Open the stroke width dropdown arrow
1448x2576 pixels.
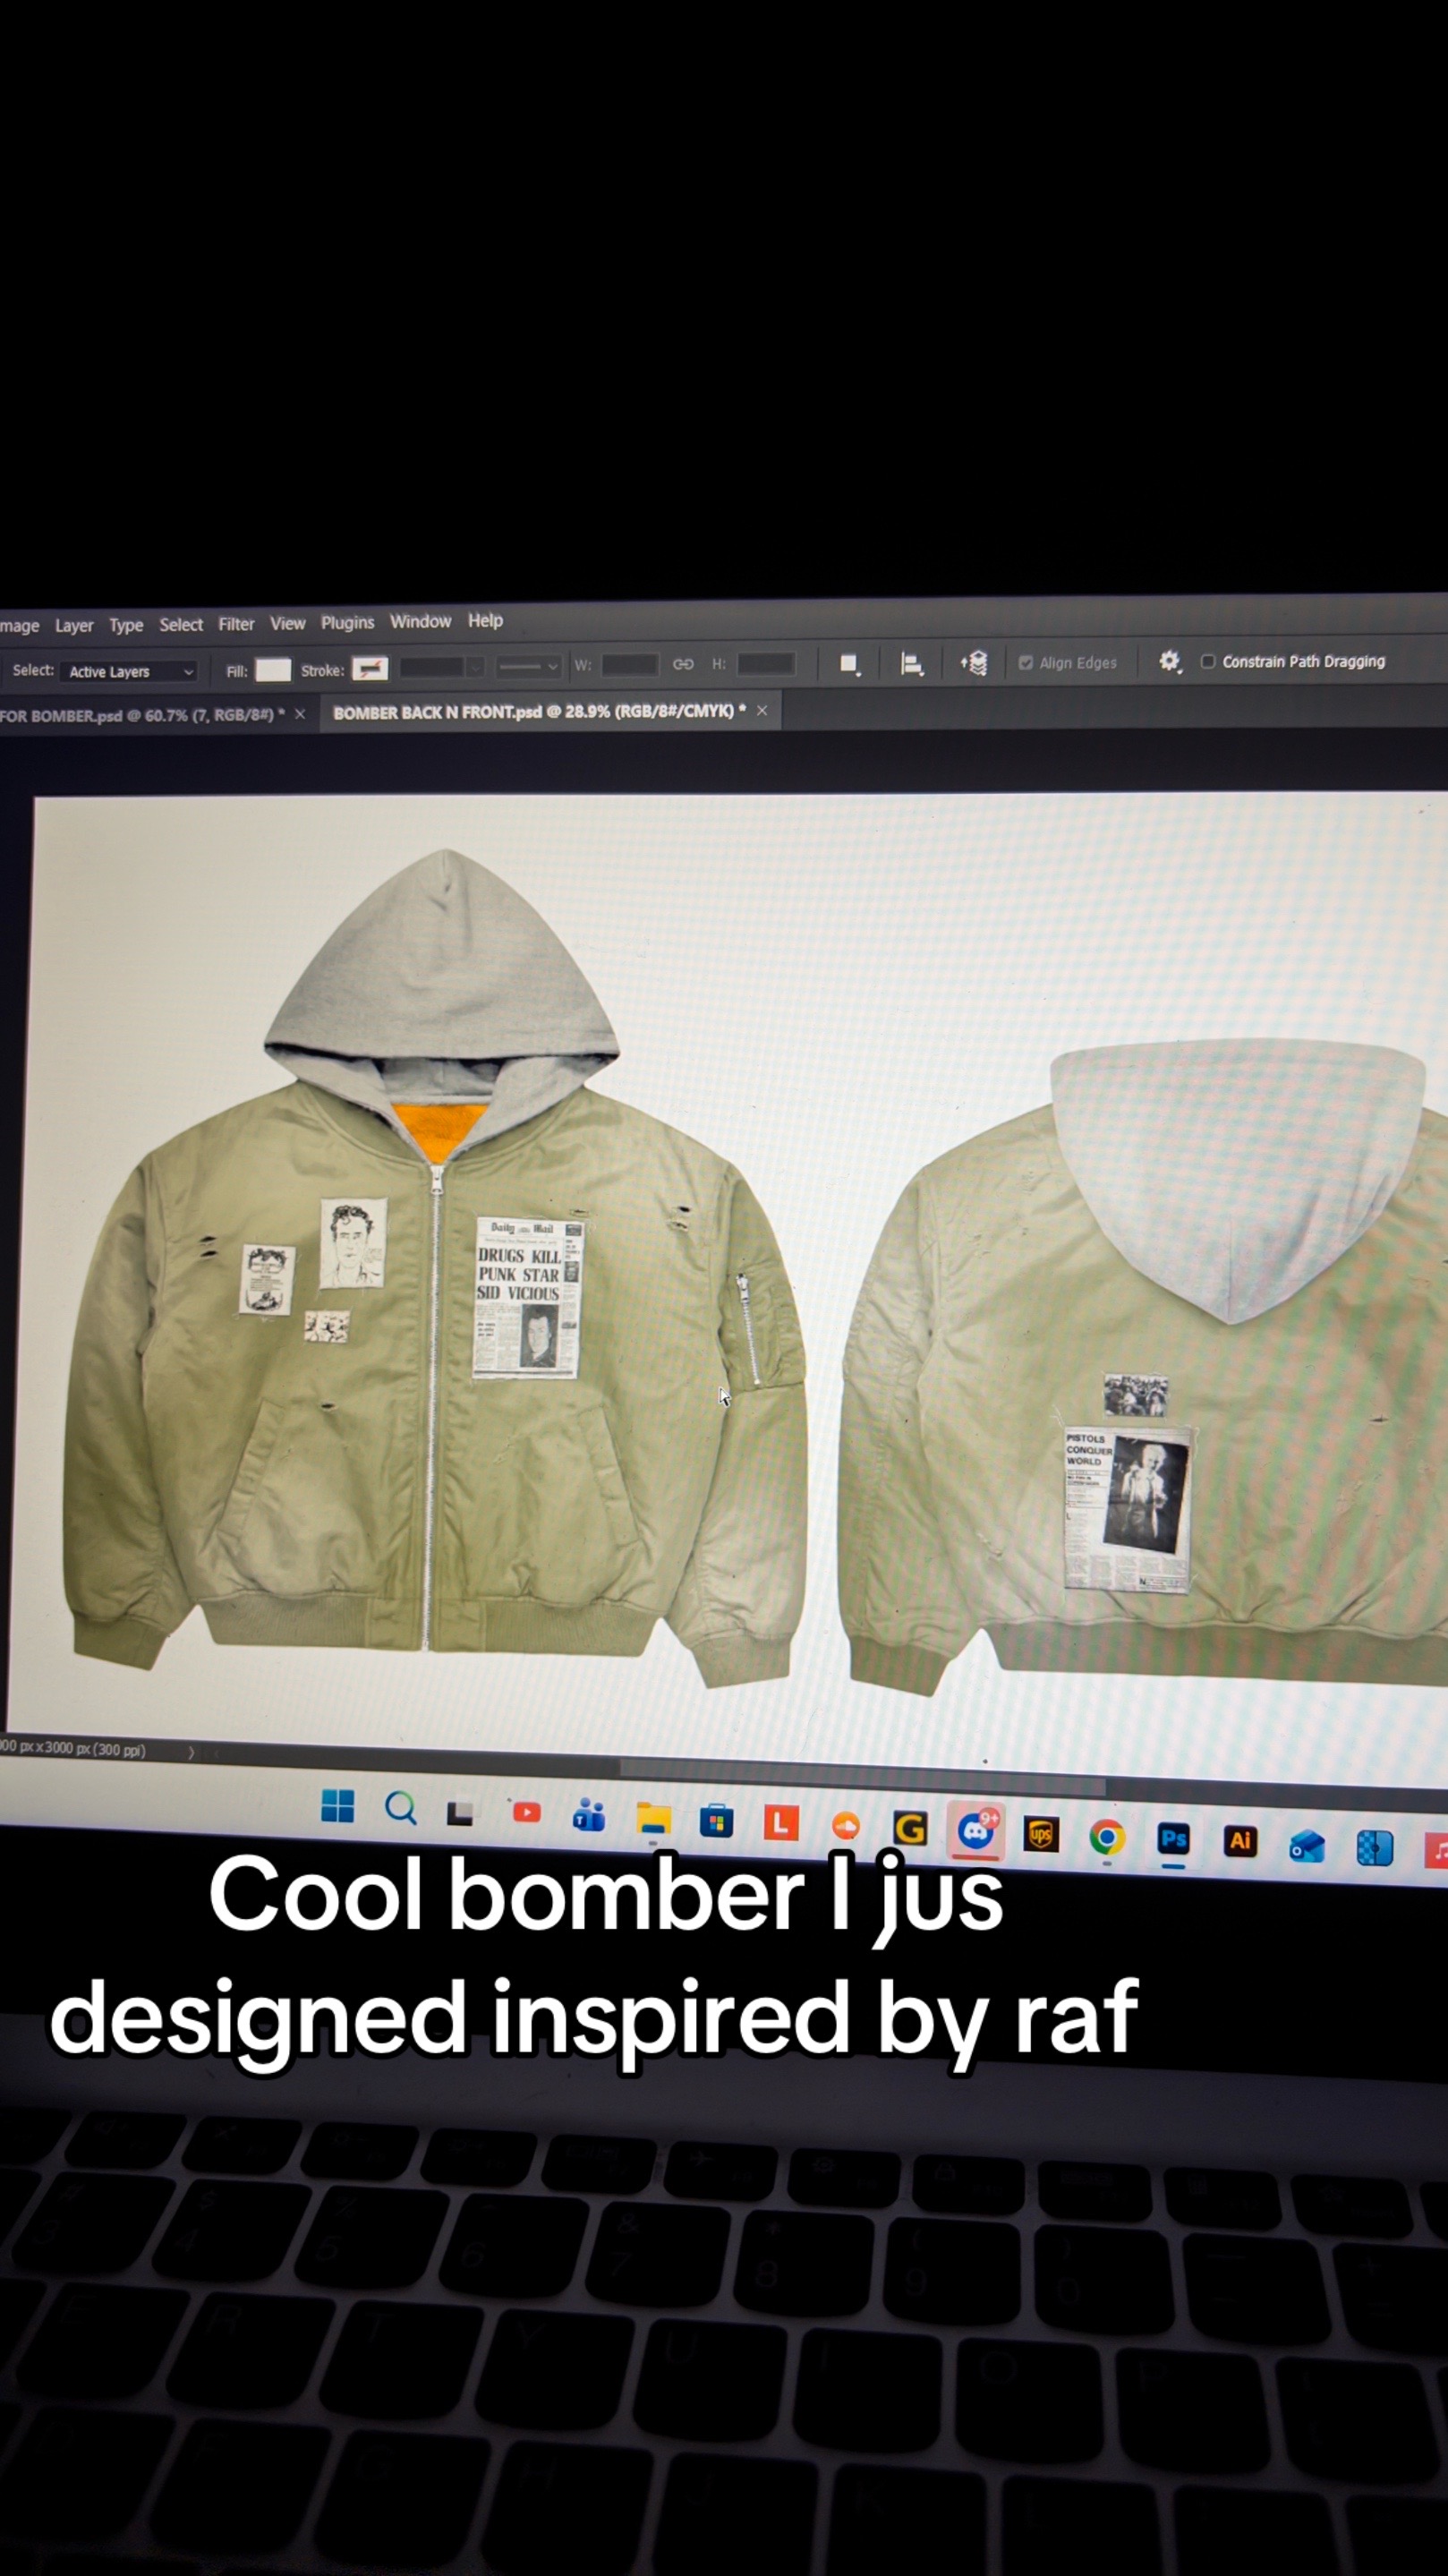(x=476, y=667)
